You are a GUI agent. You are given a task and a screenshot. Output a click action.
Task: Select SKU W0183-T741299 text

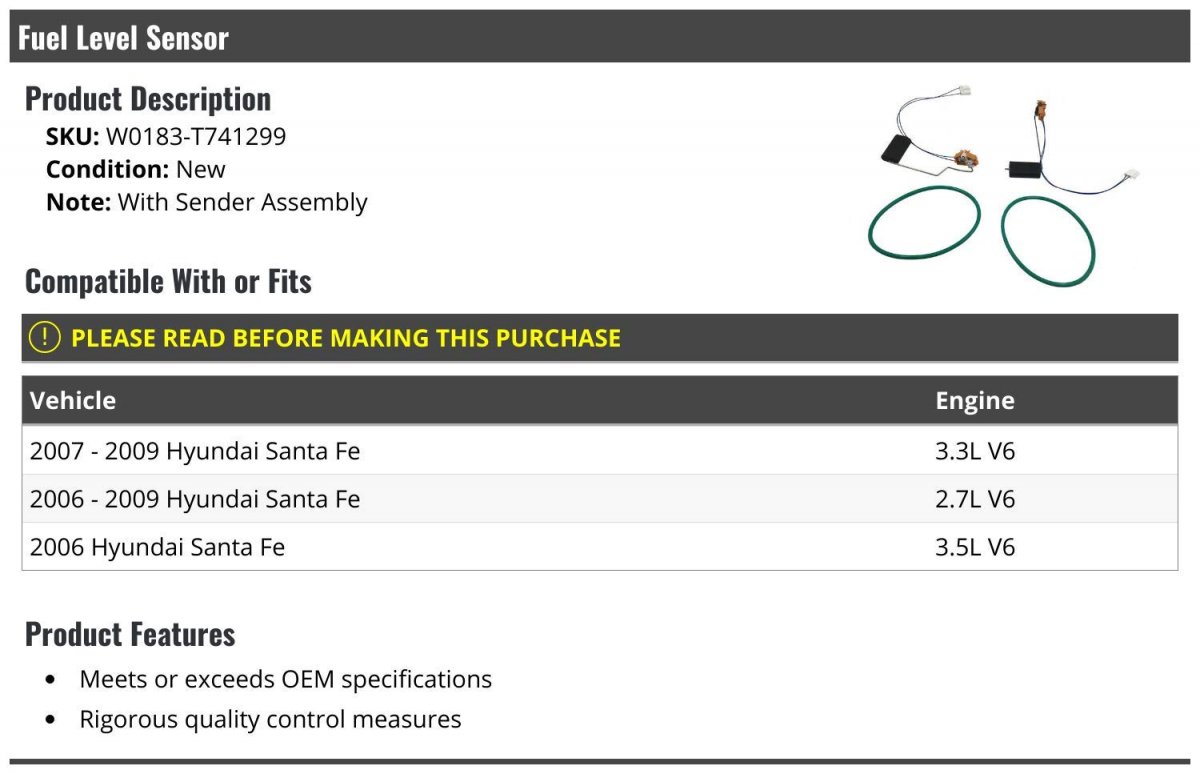(166, 136)
